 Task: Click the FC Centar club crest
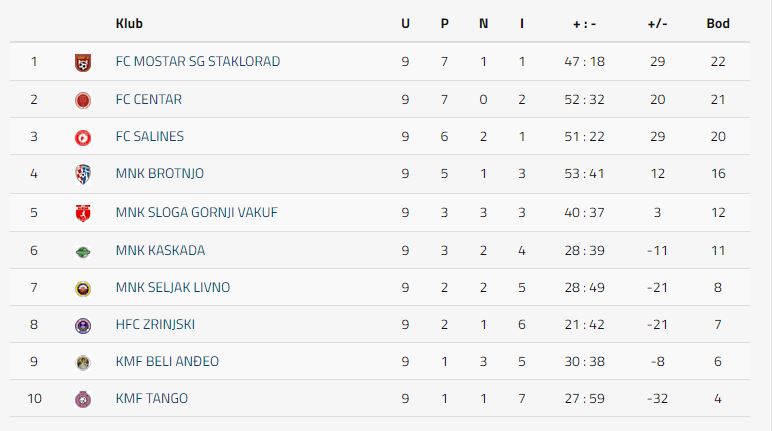click(83, 100)
